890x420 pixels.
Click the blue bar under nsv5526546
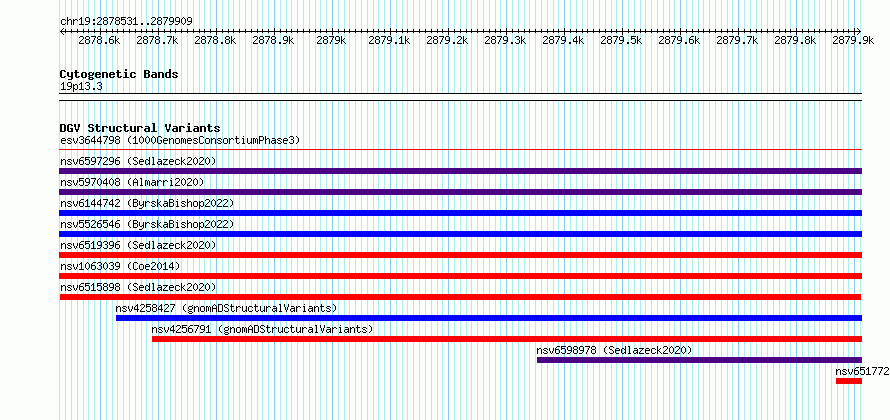click(x=461, y=234)
